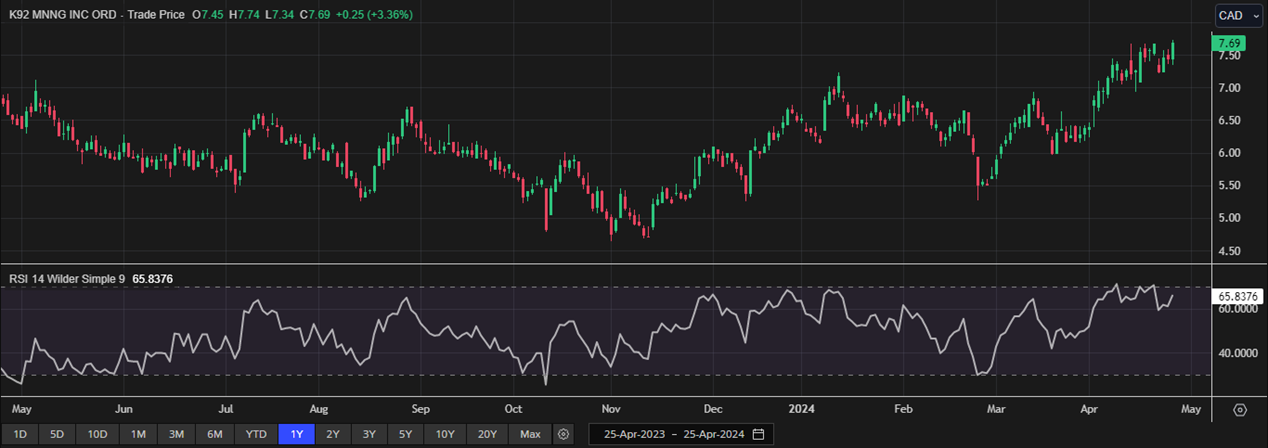1268x448 pixels.
Task: Set chart range to 2Y
Action: [333, 434]
